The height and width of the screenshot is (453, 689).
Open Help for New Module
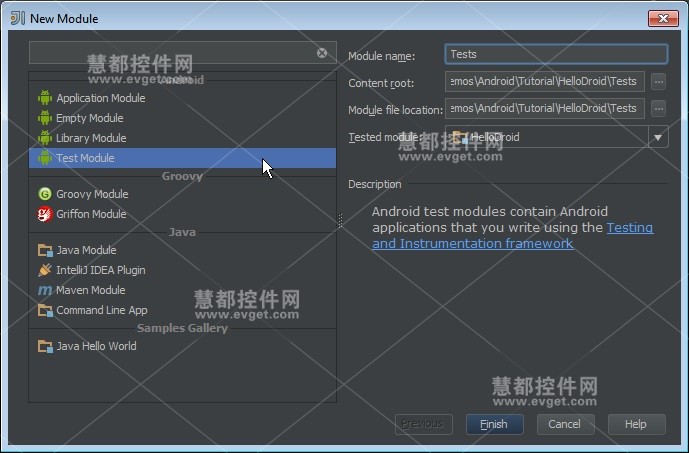point(636,424)
